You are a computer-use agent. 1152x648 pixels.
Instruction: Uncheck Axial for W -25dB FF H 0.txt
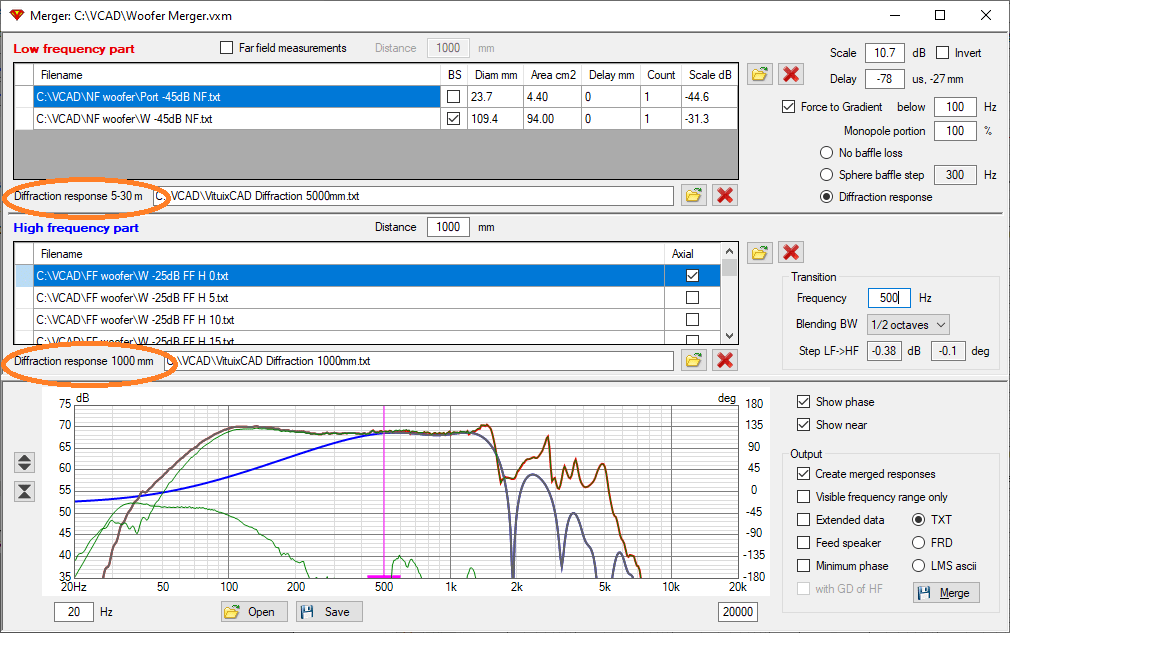[692, 276]
